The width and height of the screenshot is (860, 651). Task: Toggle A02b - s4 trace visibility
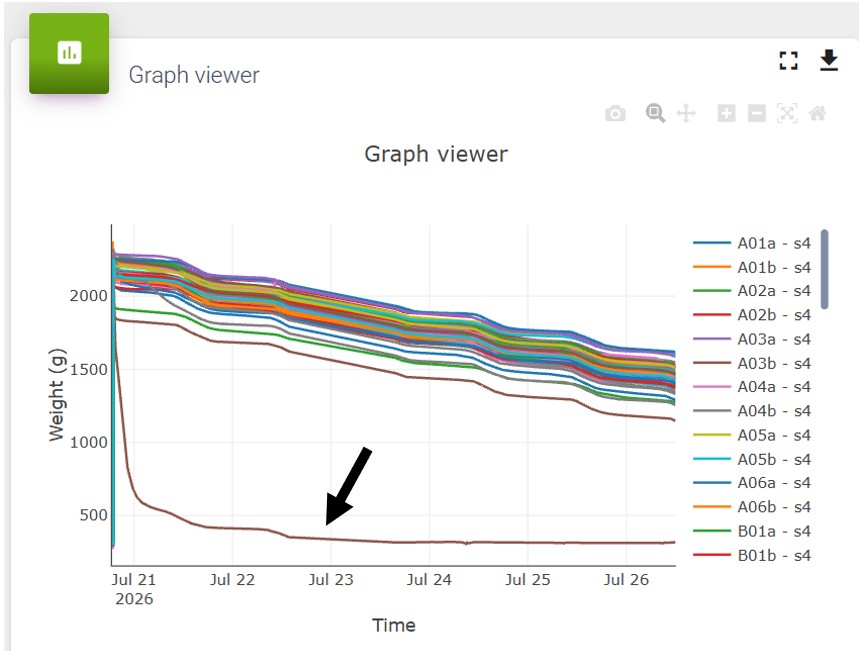point(752,315)
